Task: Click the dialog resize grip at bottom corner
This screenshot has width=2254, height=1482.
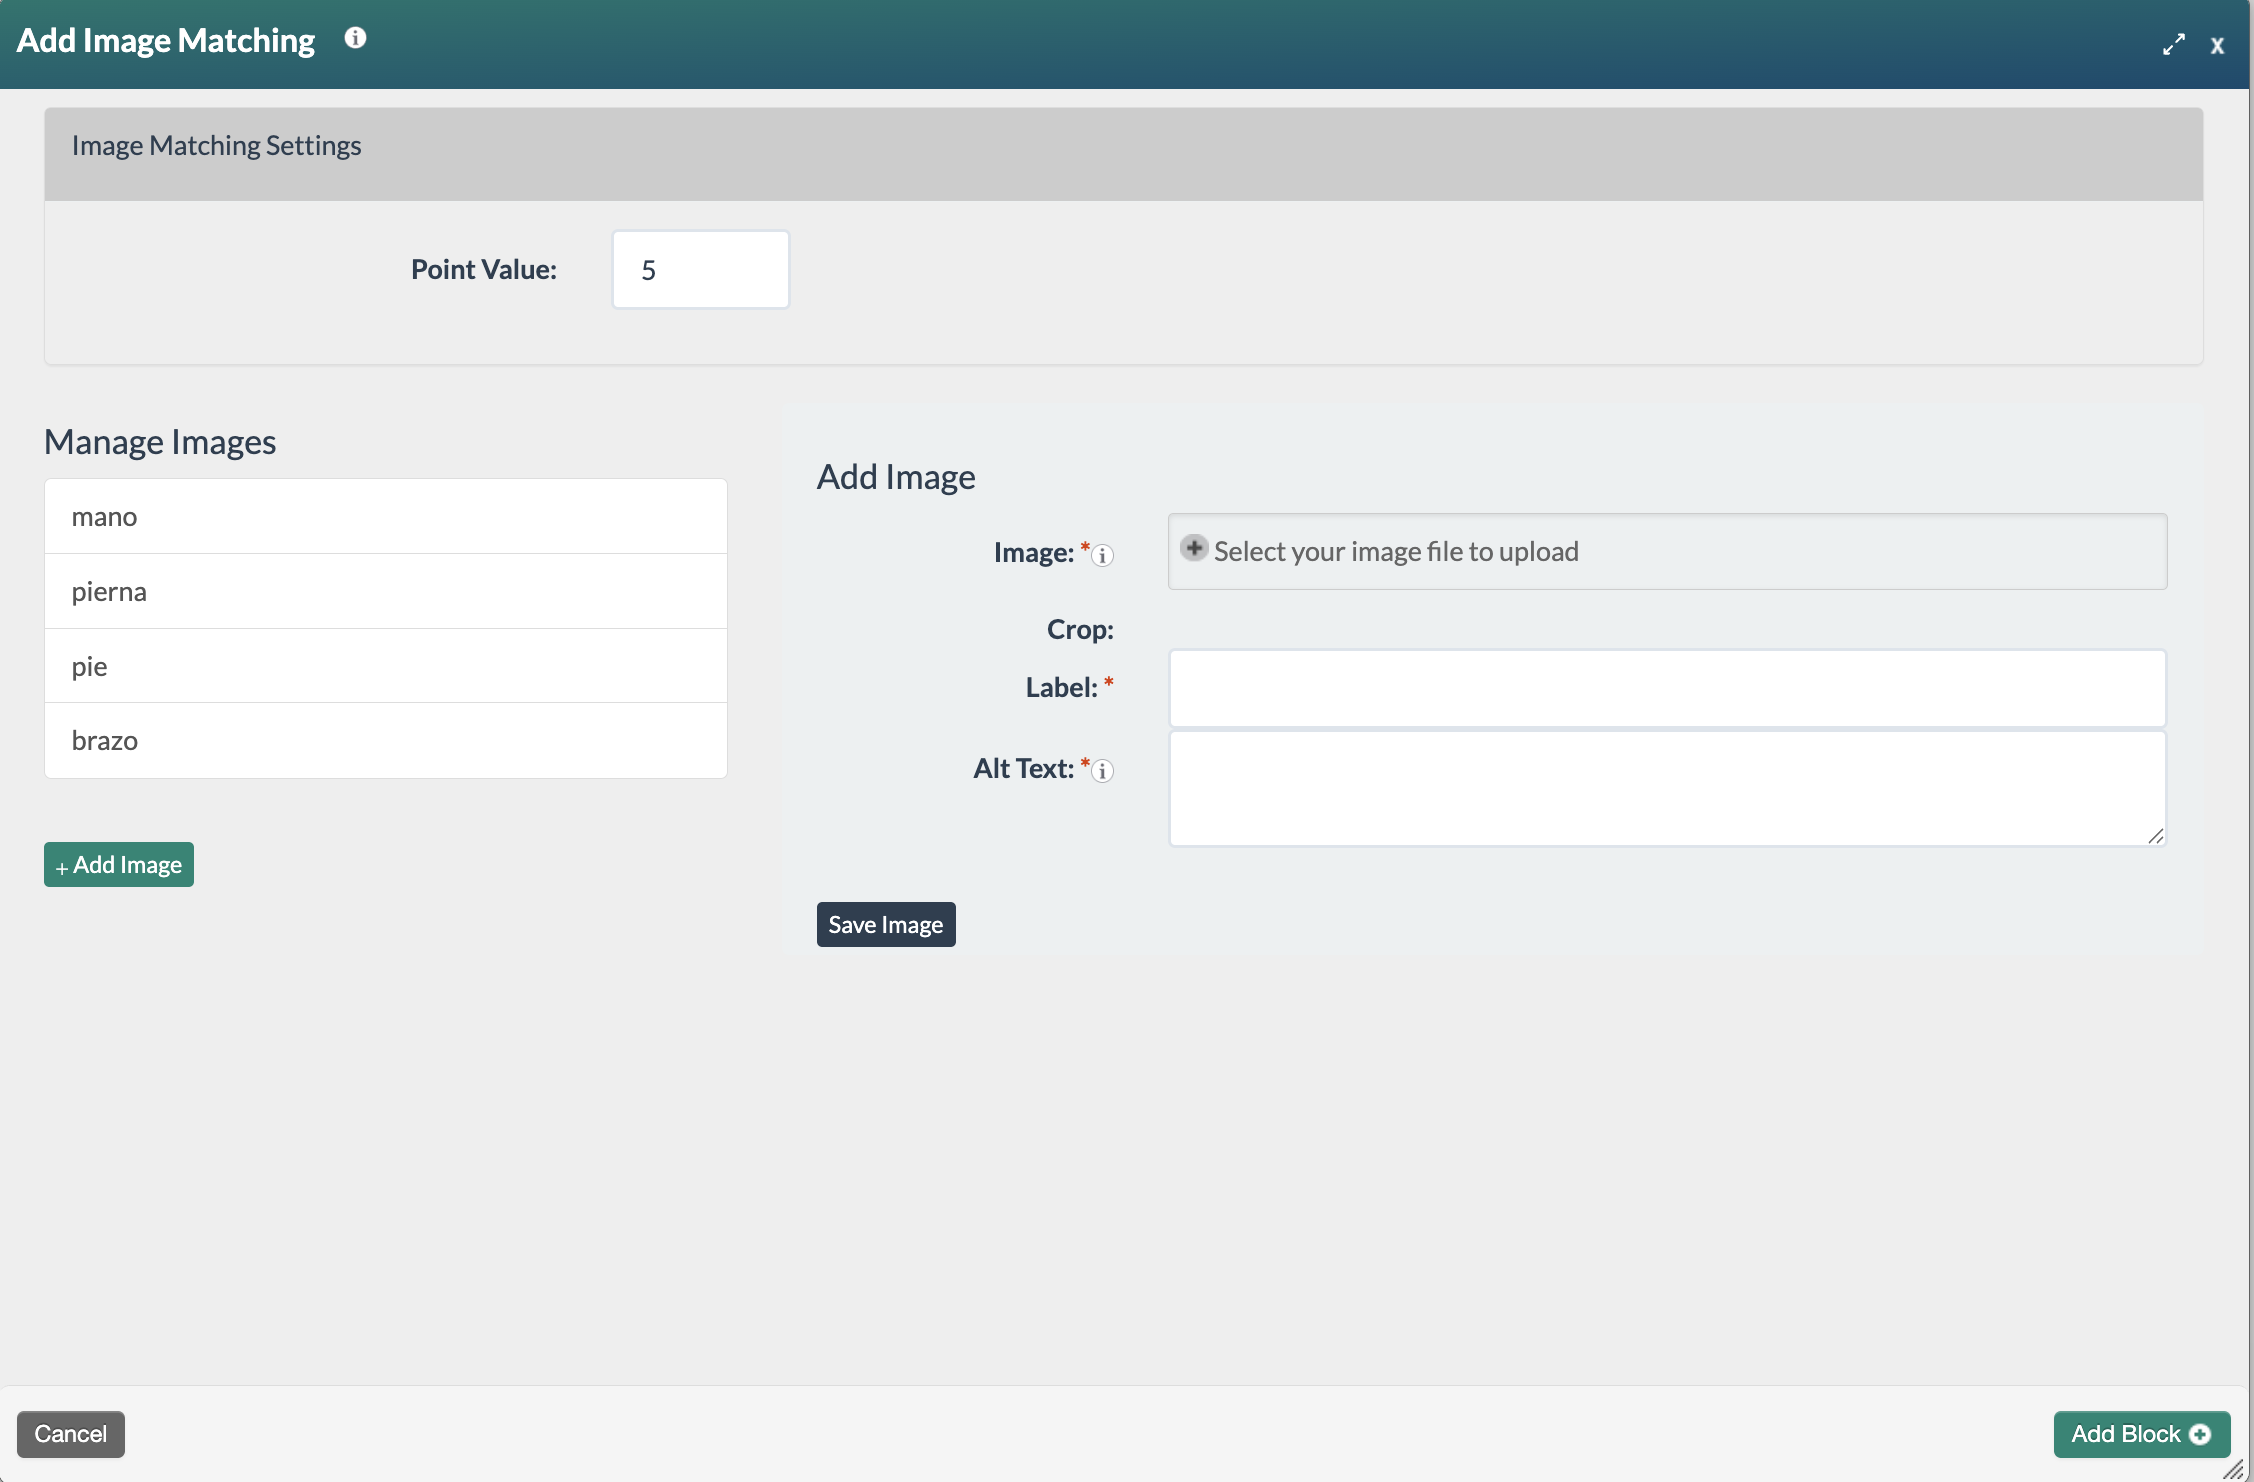Action: [x=2234, y=1469]
